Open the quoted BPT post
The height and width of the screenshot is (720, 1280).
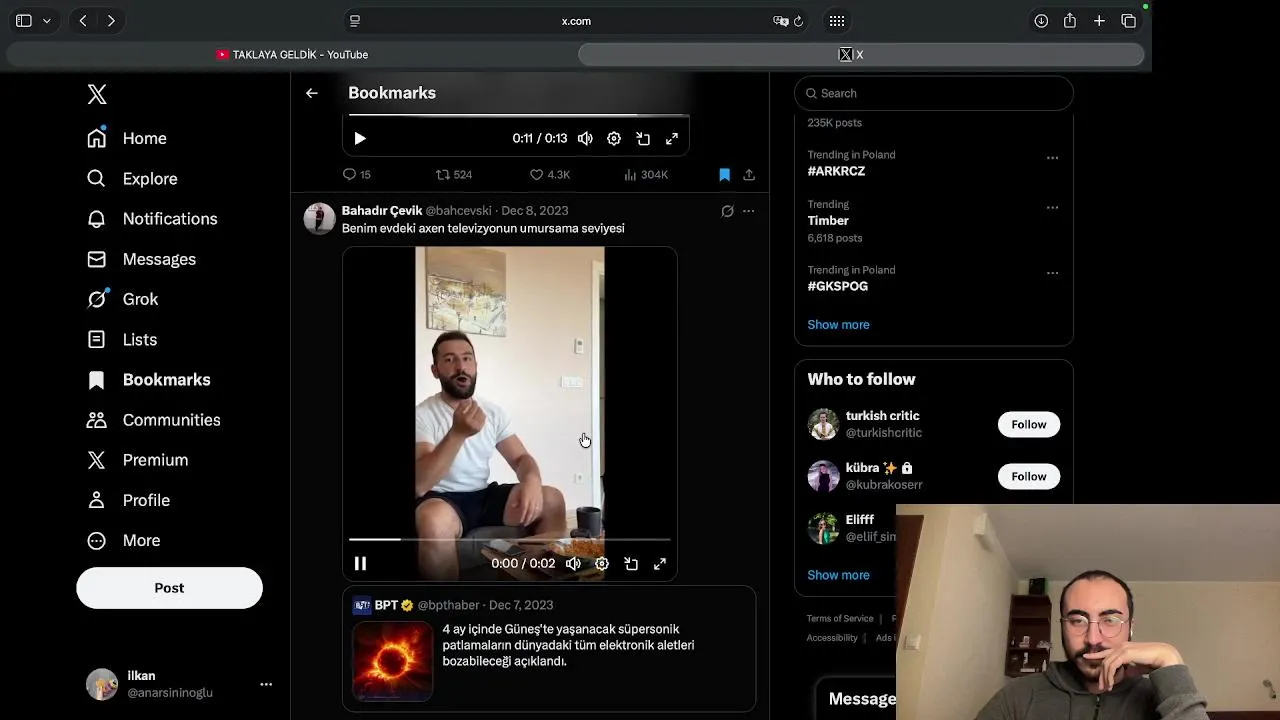(x=549, y=648)
